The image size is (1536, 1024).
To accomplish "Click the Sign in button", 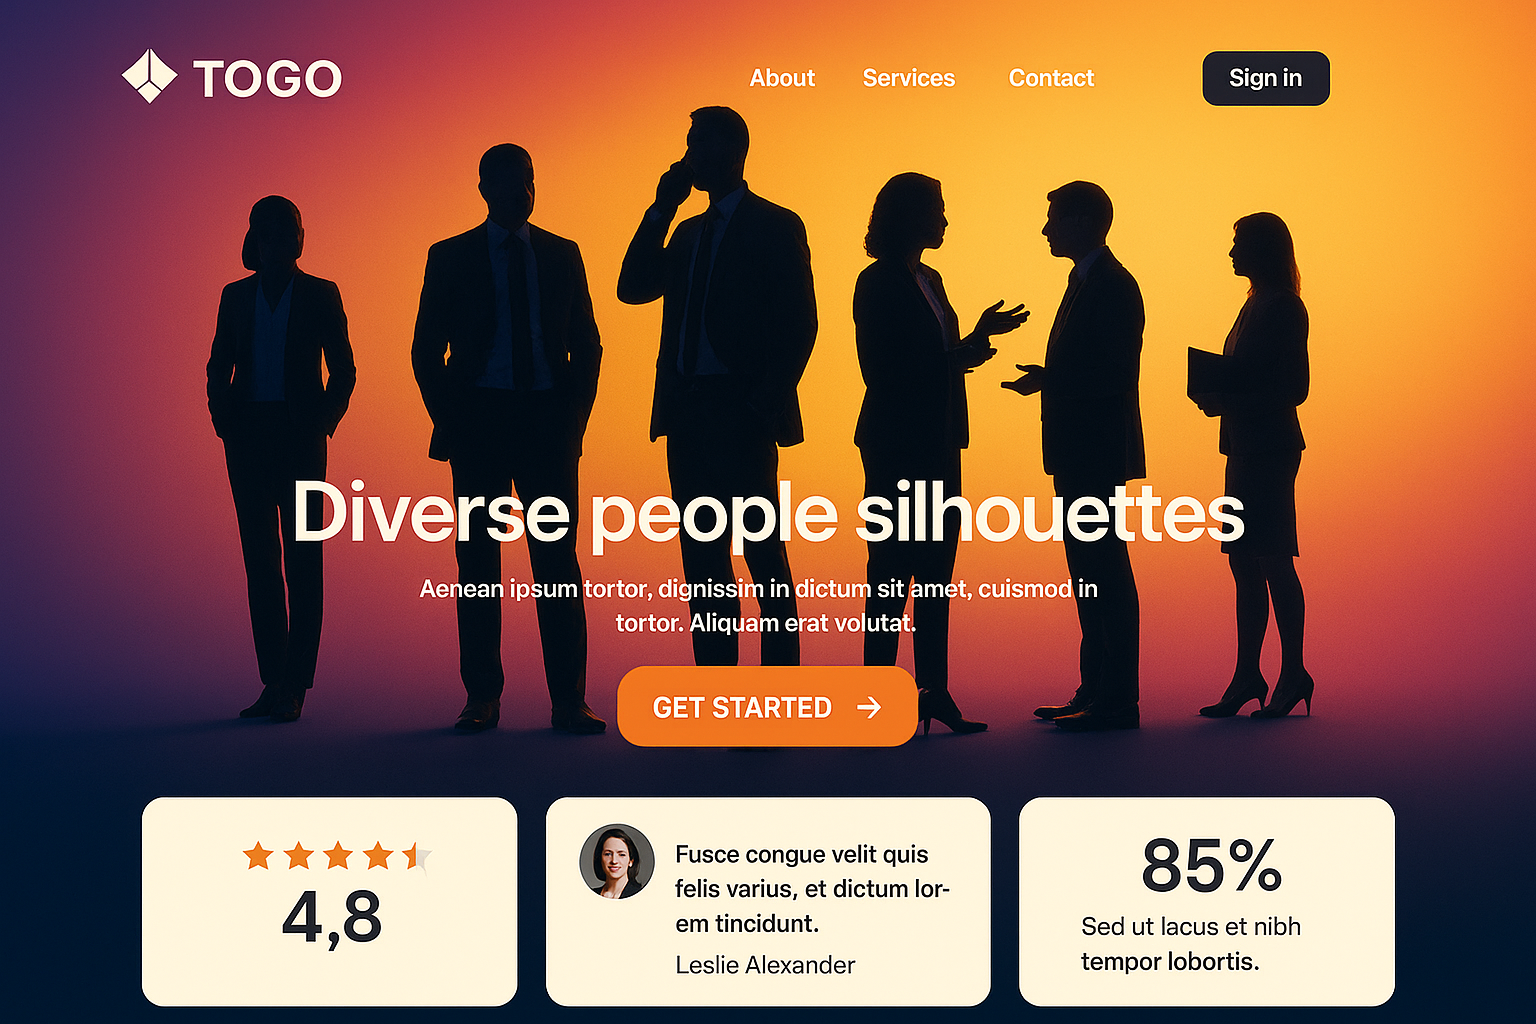I will click(x=1266, y=78).
